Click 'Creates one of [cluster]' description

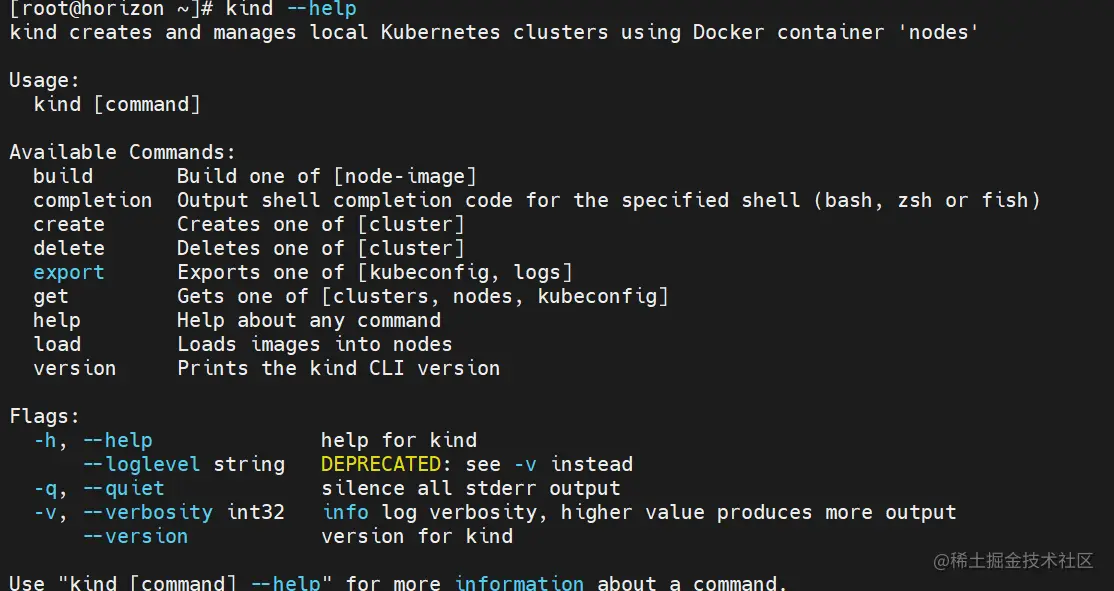pos(320,224)
